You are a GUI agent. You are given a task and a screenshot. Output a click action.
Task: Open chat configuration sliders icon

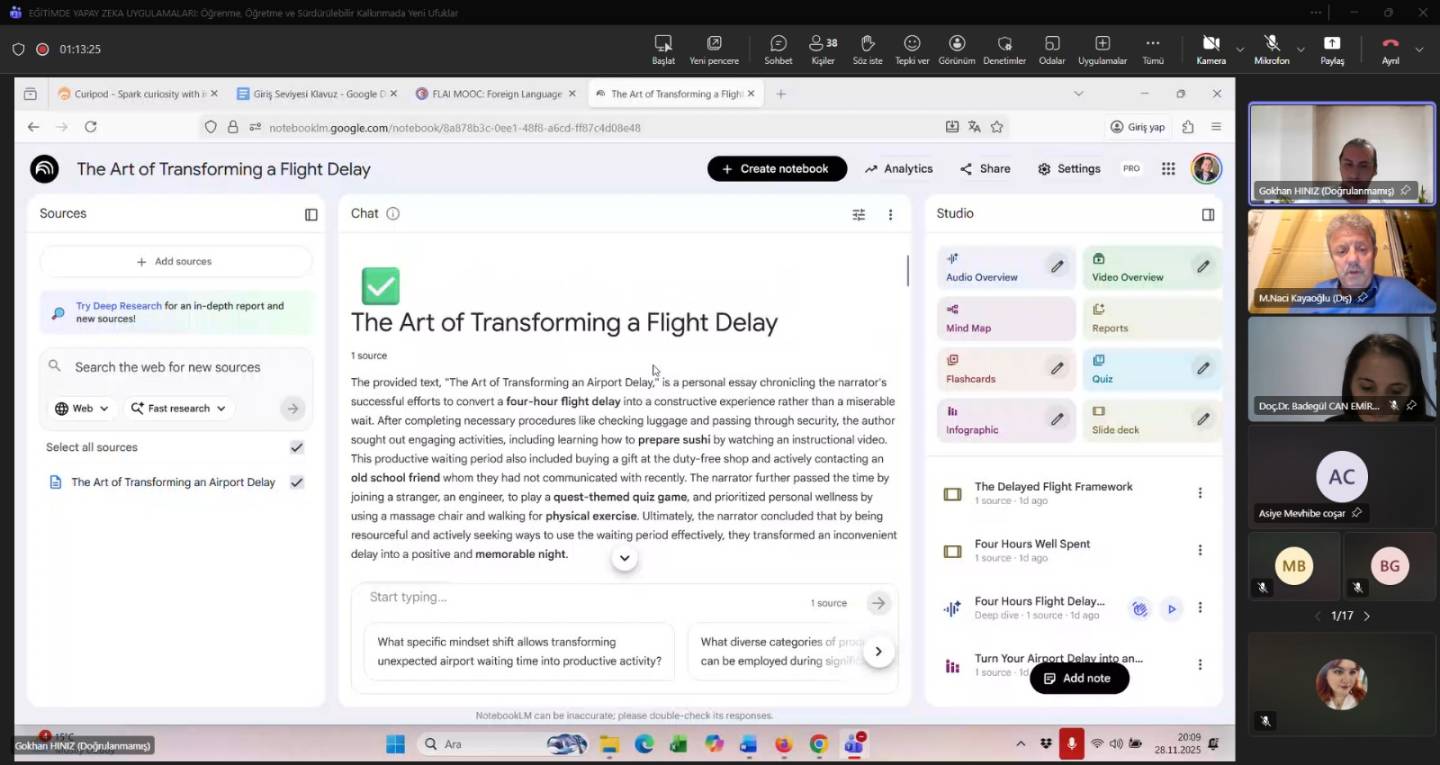click(x=858, y=215)
